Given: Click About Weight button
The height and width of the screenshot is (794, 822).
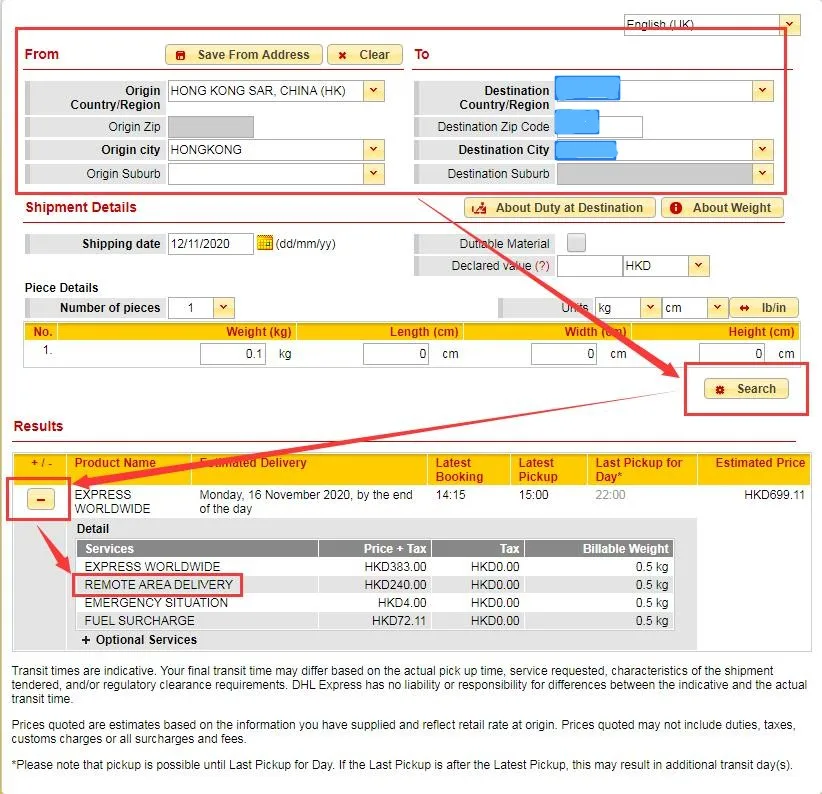Looking at the screenshot, I should (722, 208).
